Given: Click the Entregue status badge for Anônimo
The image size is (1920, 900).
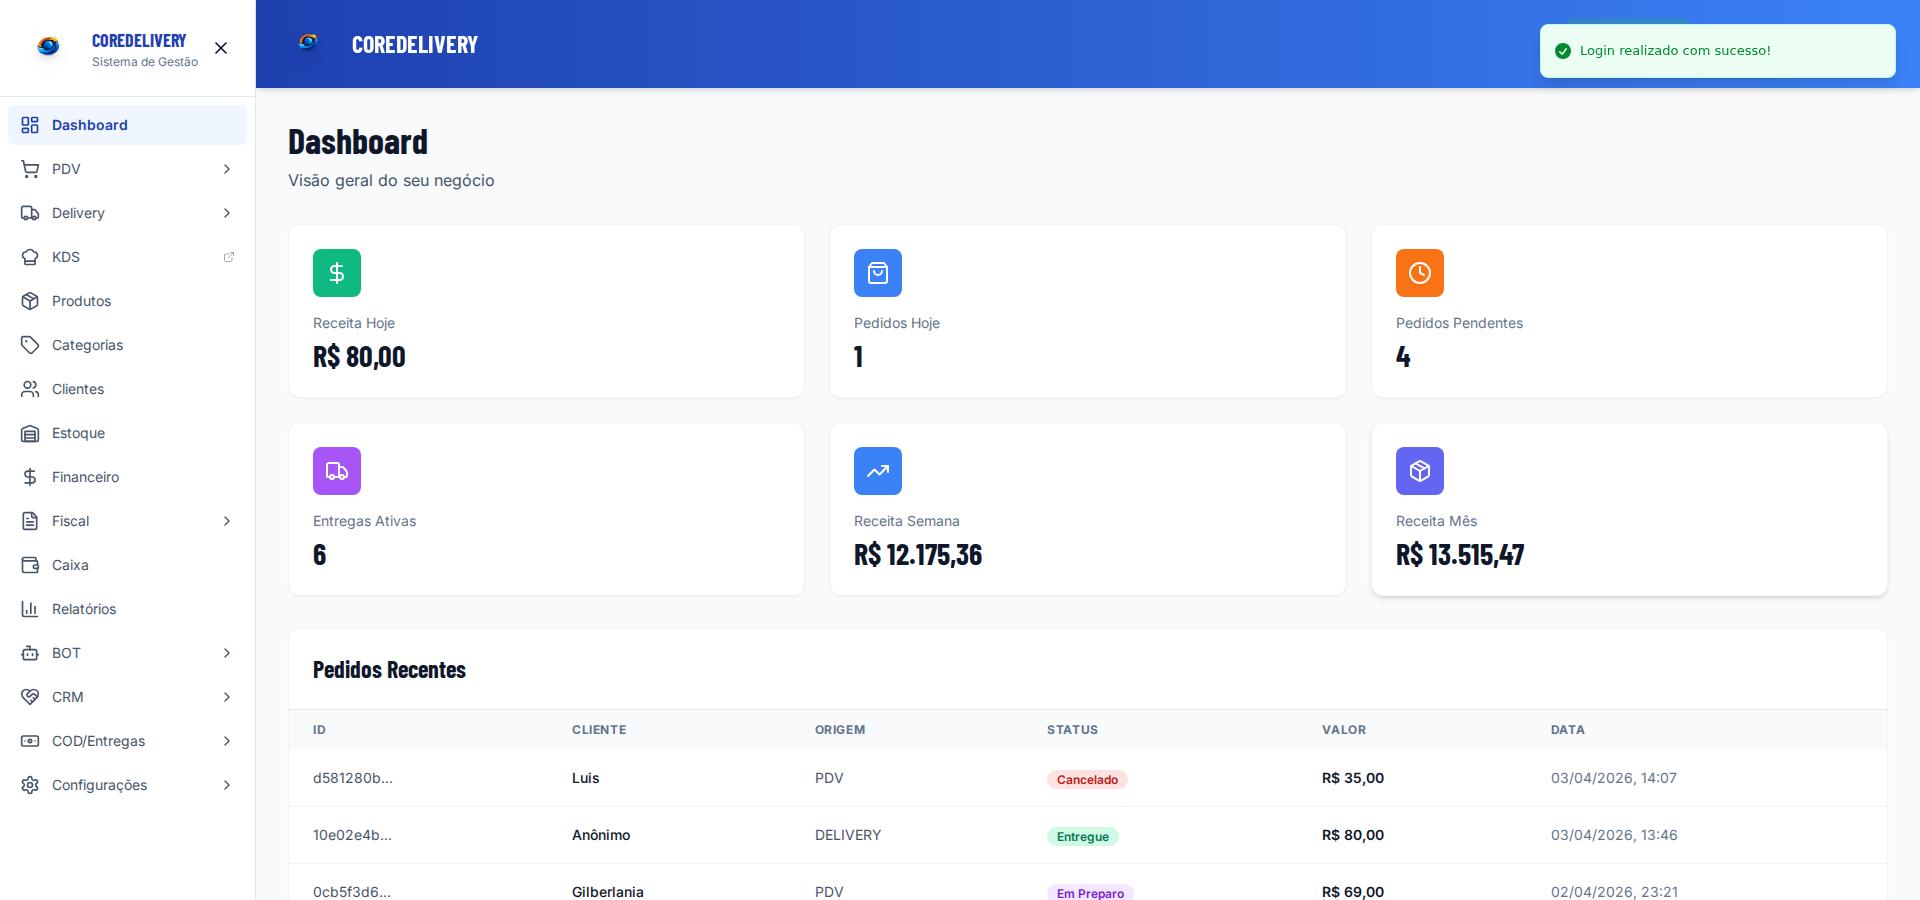Looking at the screenshot, I should pyautogui.click(x=1083, y=836).
